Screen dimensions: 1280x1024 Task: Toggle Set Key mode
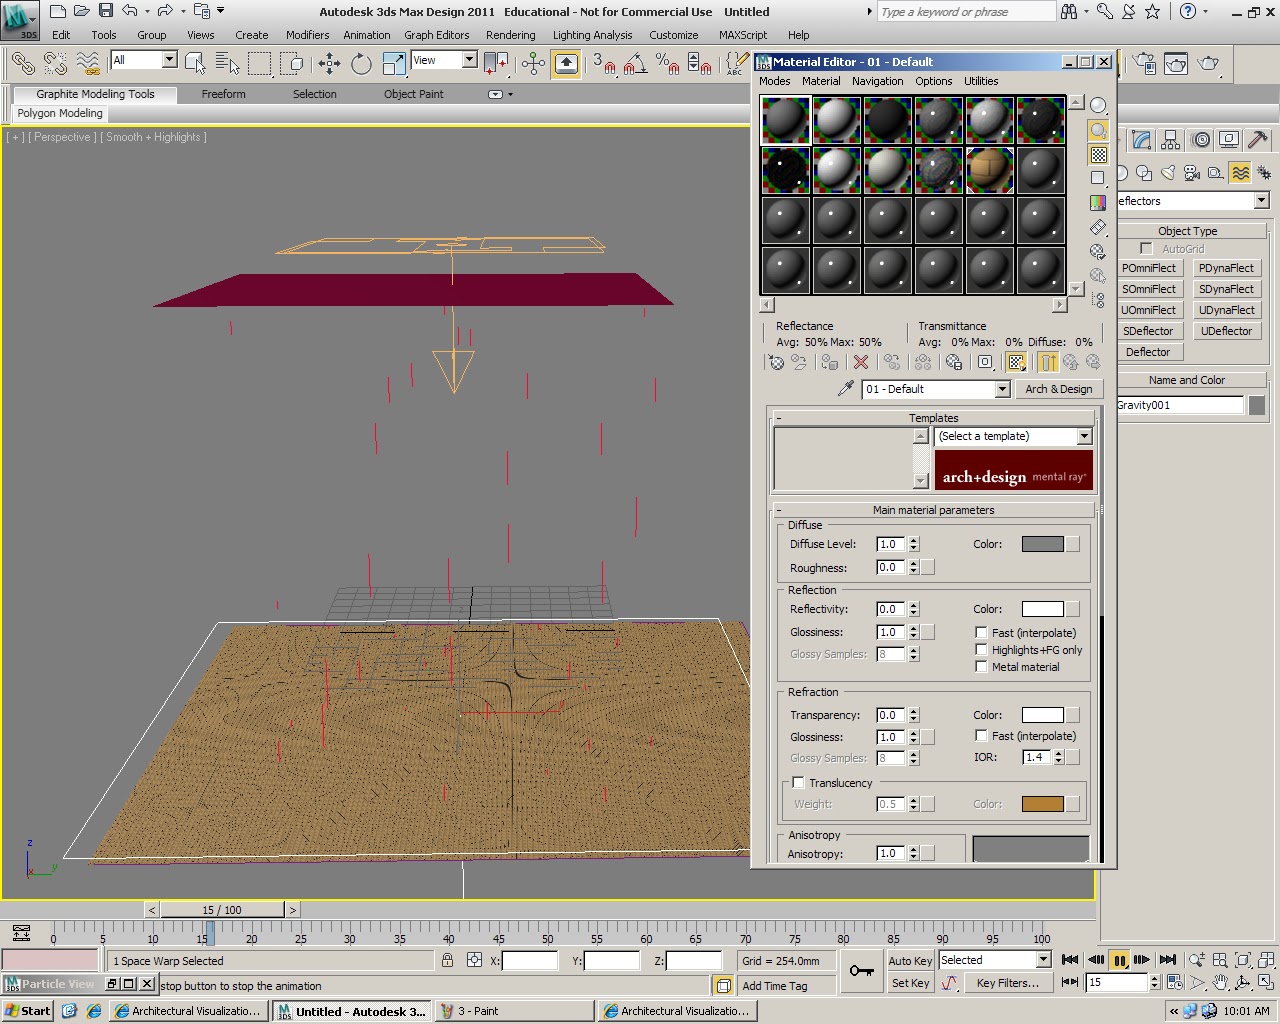[910, 983]
